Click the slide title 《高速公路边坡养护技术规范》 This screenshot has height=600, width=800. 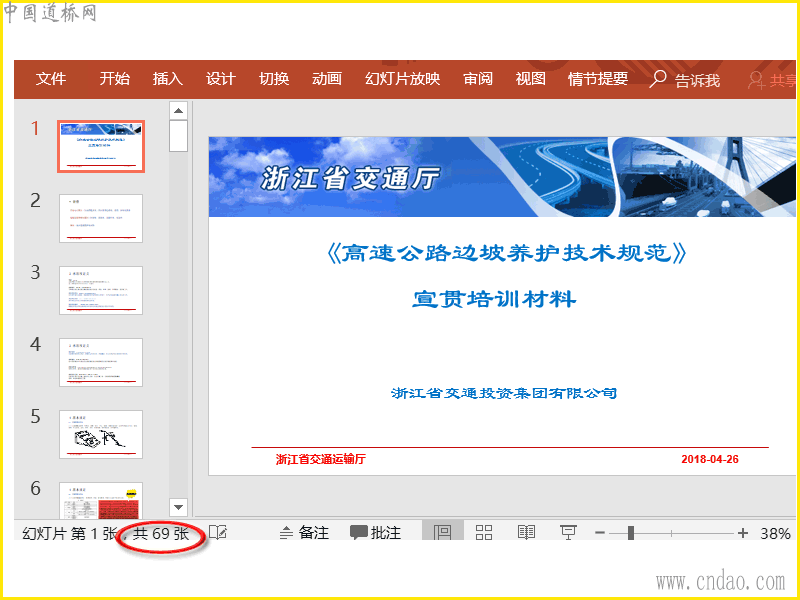pos(506,253)
